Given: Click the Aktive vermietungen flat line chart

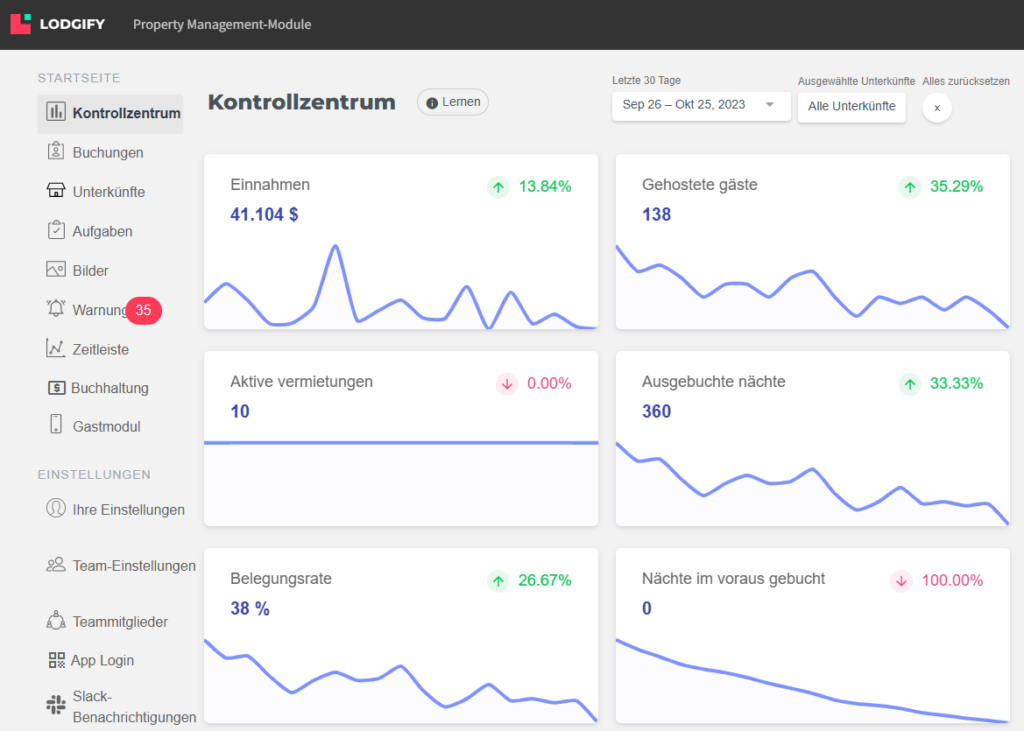Looking at the screenshot, I should tap(401, 443).
